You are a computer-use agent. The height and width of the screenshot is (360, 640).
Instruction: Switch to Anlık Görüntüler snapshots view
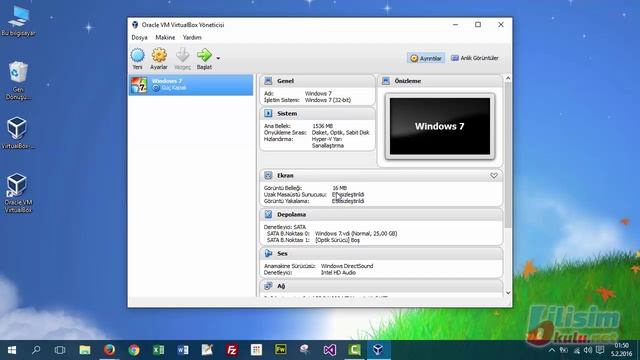[475, 58]
